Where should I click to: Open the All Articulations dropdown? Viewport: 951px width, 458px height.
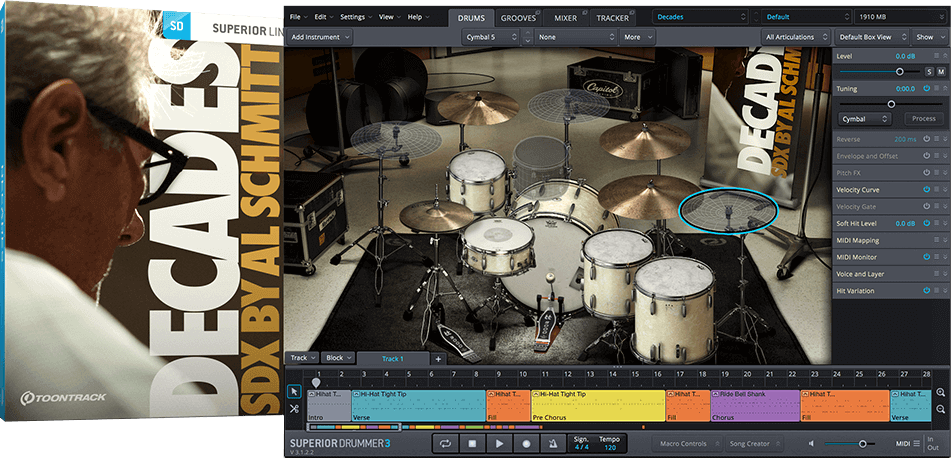[796, 37]
